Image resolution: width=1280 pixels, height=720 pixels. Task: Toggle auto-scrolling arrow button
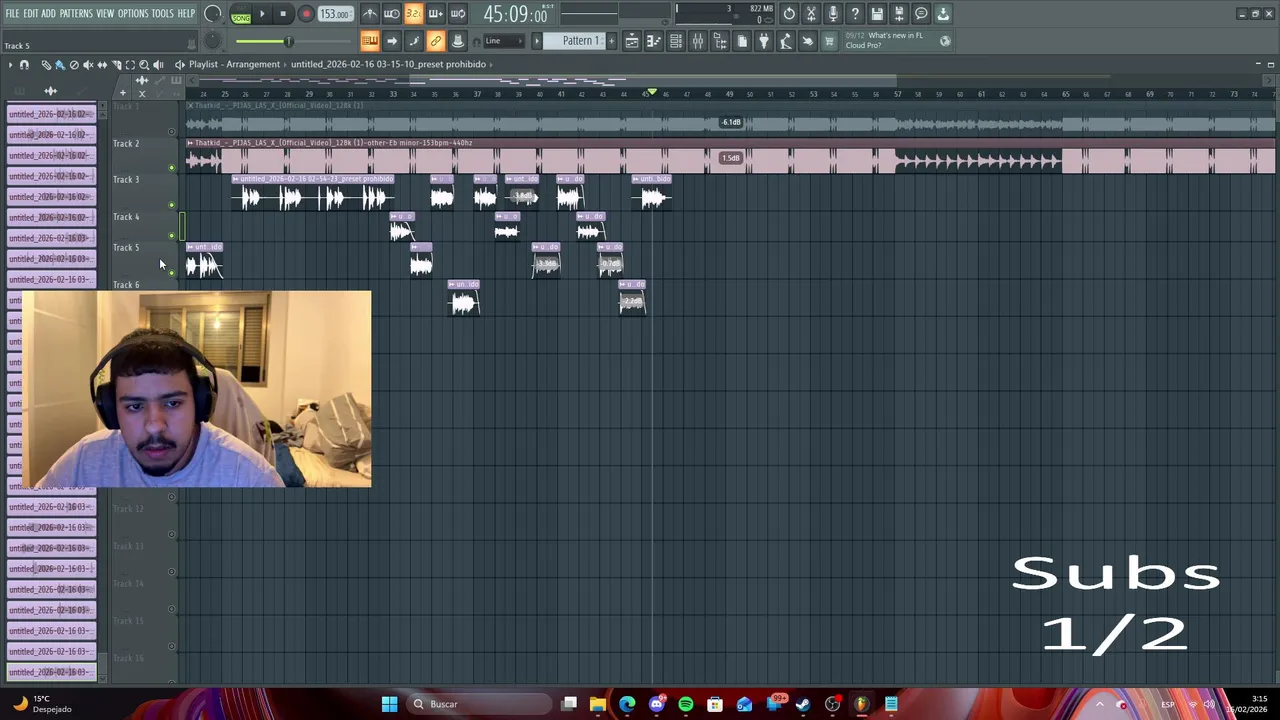(x=392, y=41)
